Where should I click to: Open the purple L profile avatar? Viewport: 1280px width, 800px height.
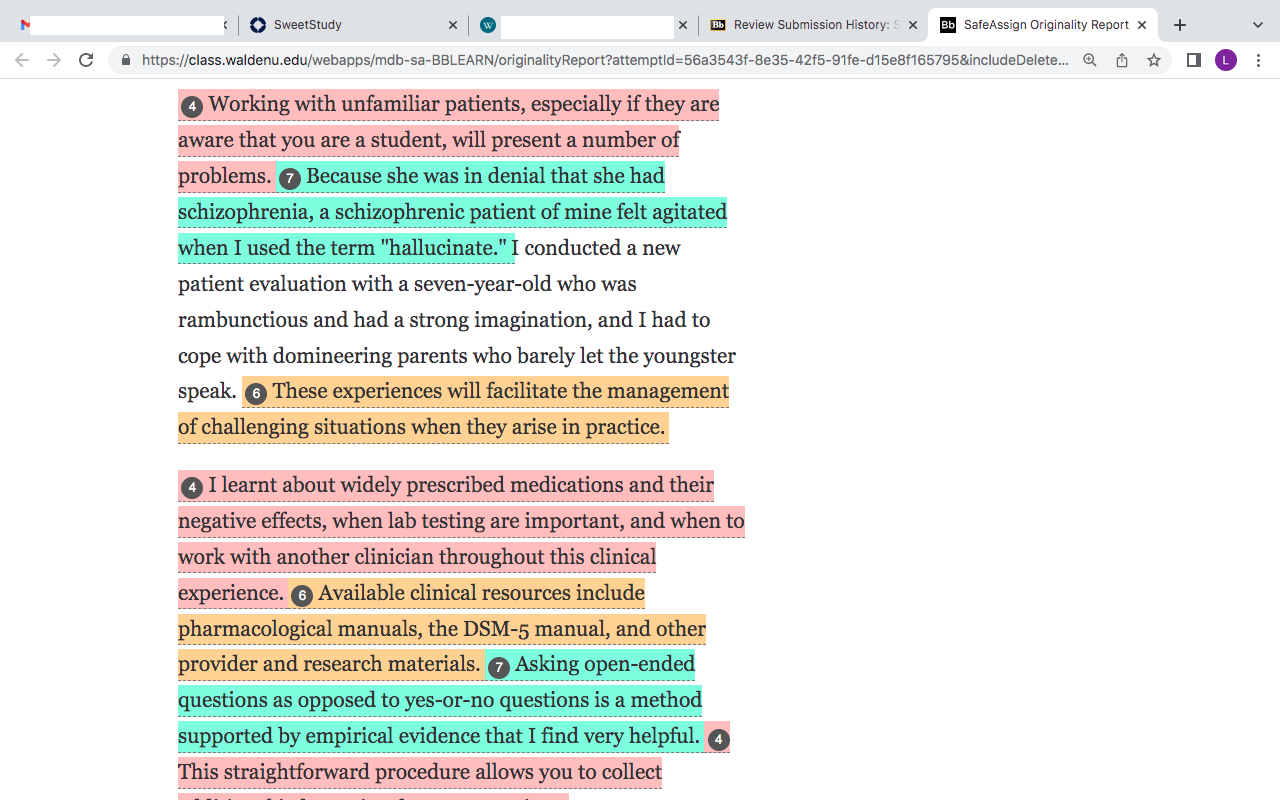(1226, 60)
